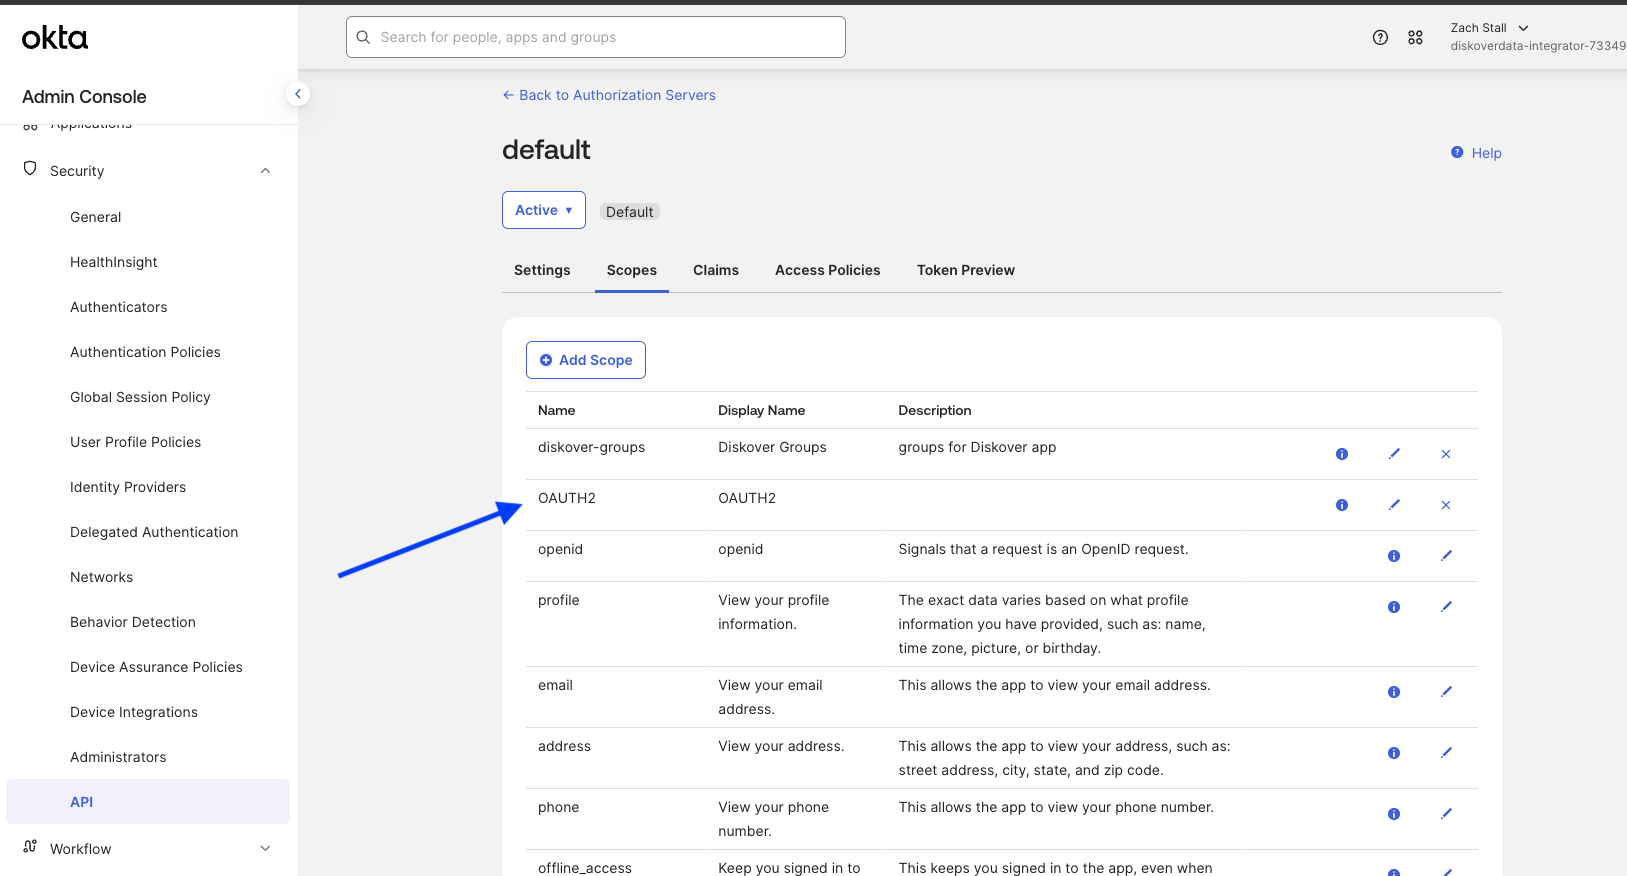
Task: Edit the OAUTH2 scope
Action: (1394, 505)
